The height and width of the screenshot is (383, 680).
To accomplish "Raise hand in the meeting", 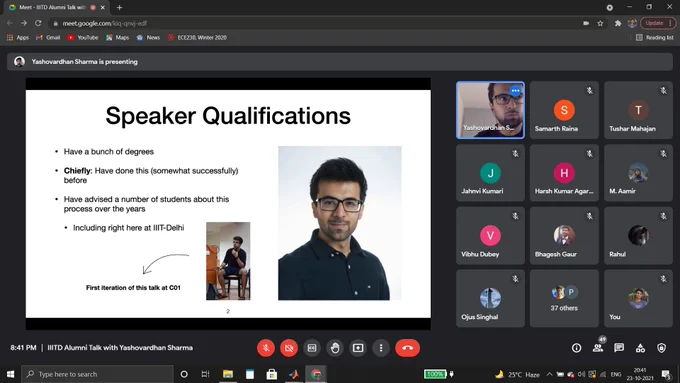I will (x=335, y=348).
